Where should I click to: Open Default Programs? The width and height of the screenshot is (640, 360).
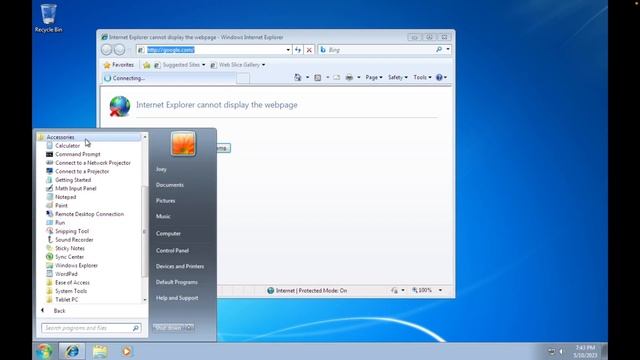[x=176, y=282]
